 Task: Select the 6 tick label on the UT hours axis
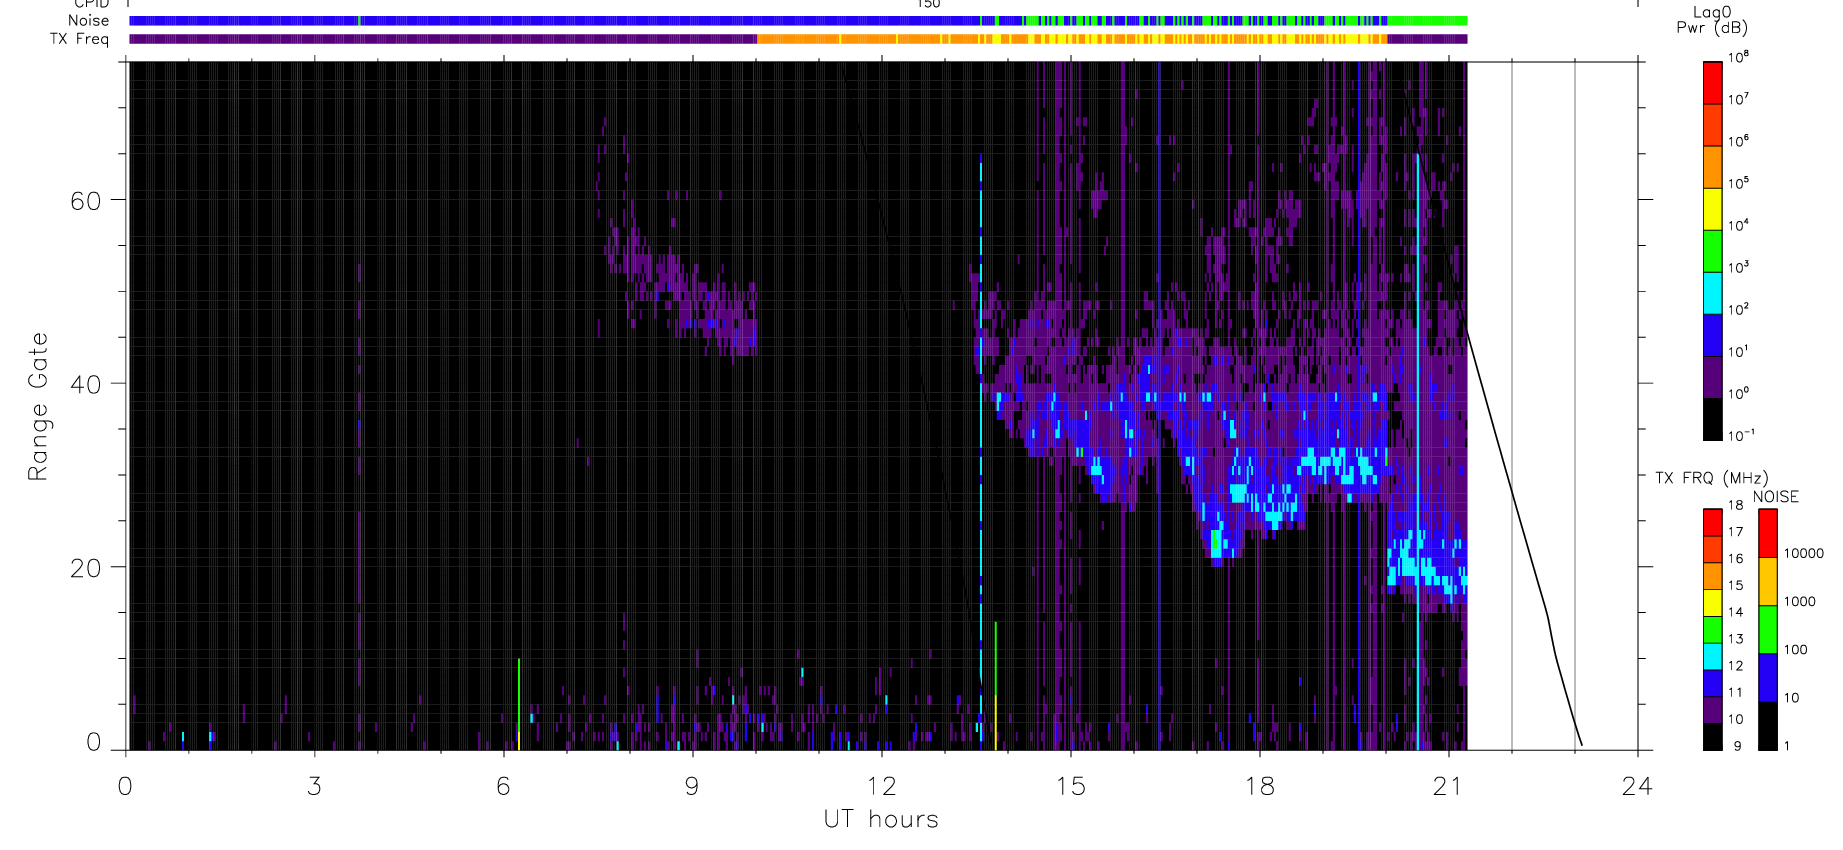click(x=504, y=787)
